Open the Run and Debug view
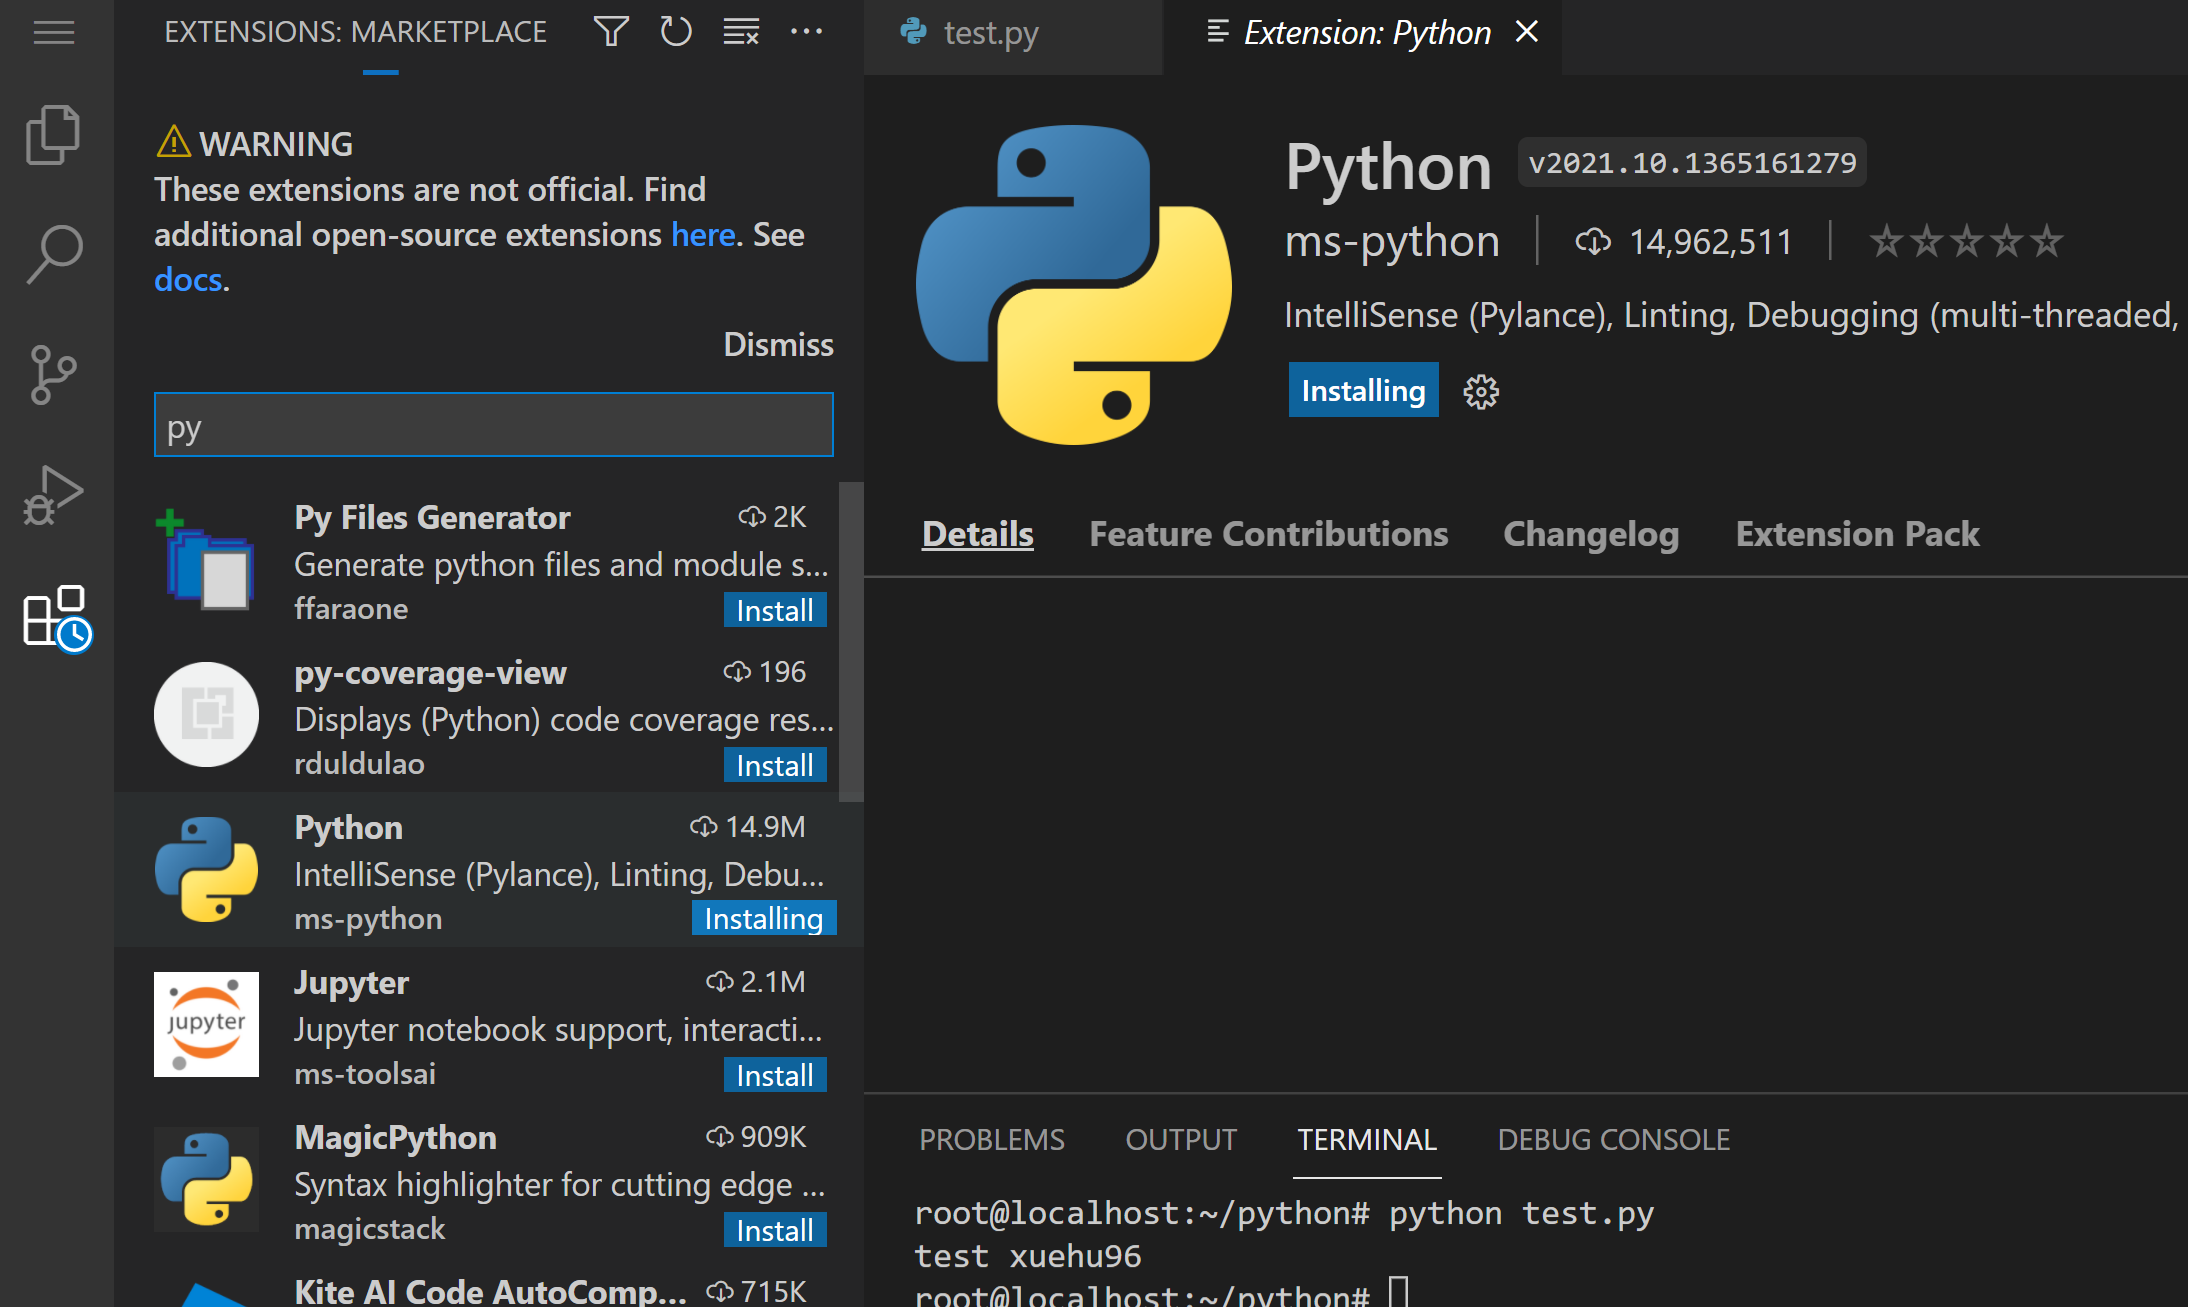 [54, 495]
